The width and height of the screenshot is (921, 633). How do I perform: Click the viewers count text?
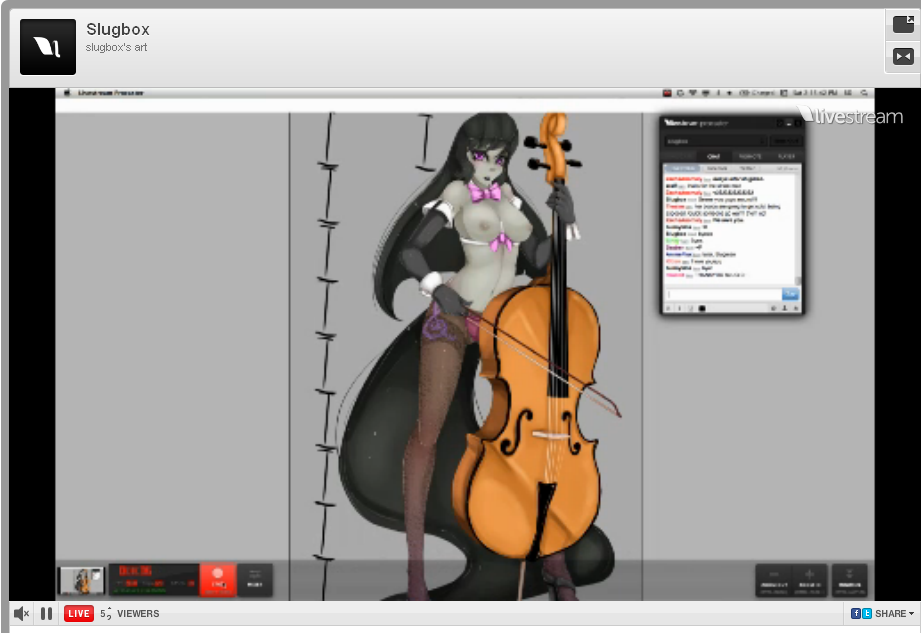pos(130,614)
